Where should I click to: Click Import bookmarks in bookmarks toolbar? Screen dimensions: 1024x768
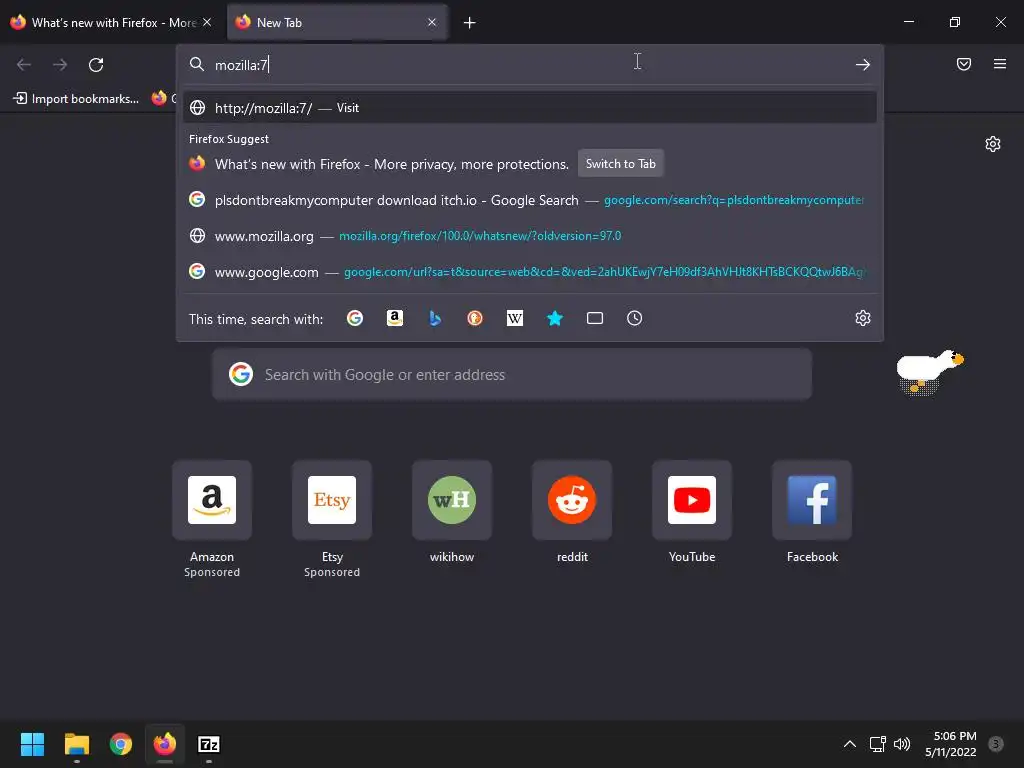[76, 99]
